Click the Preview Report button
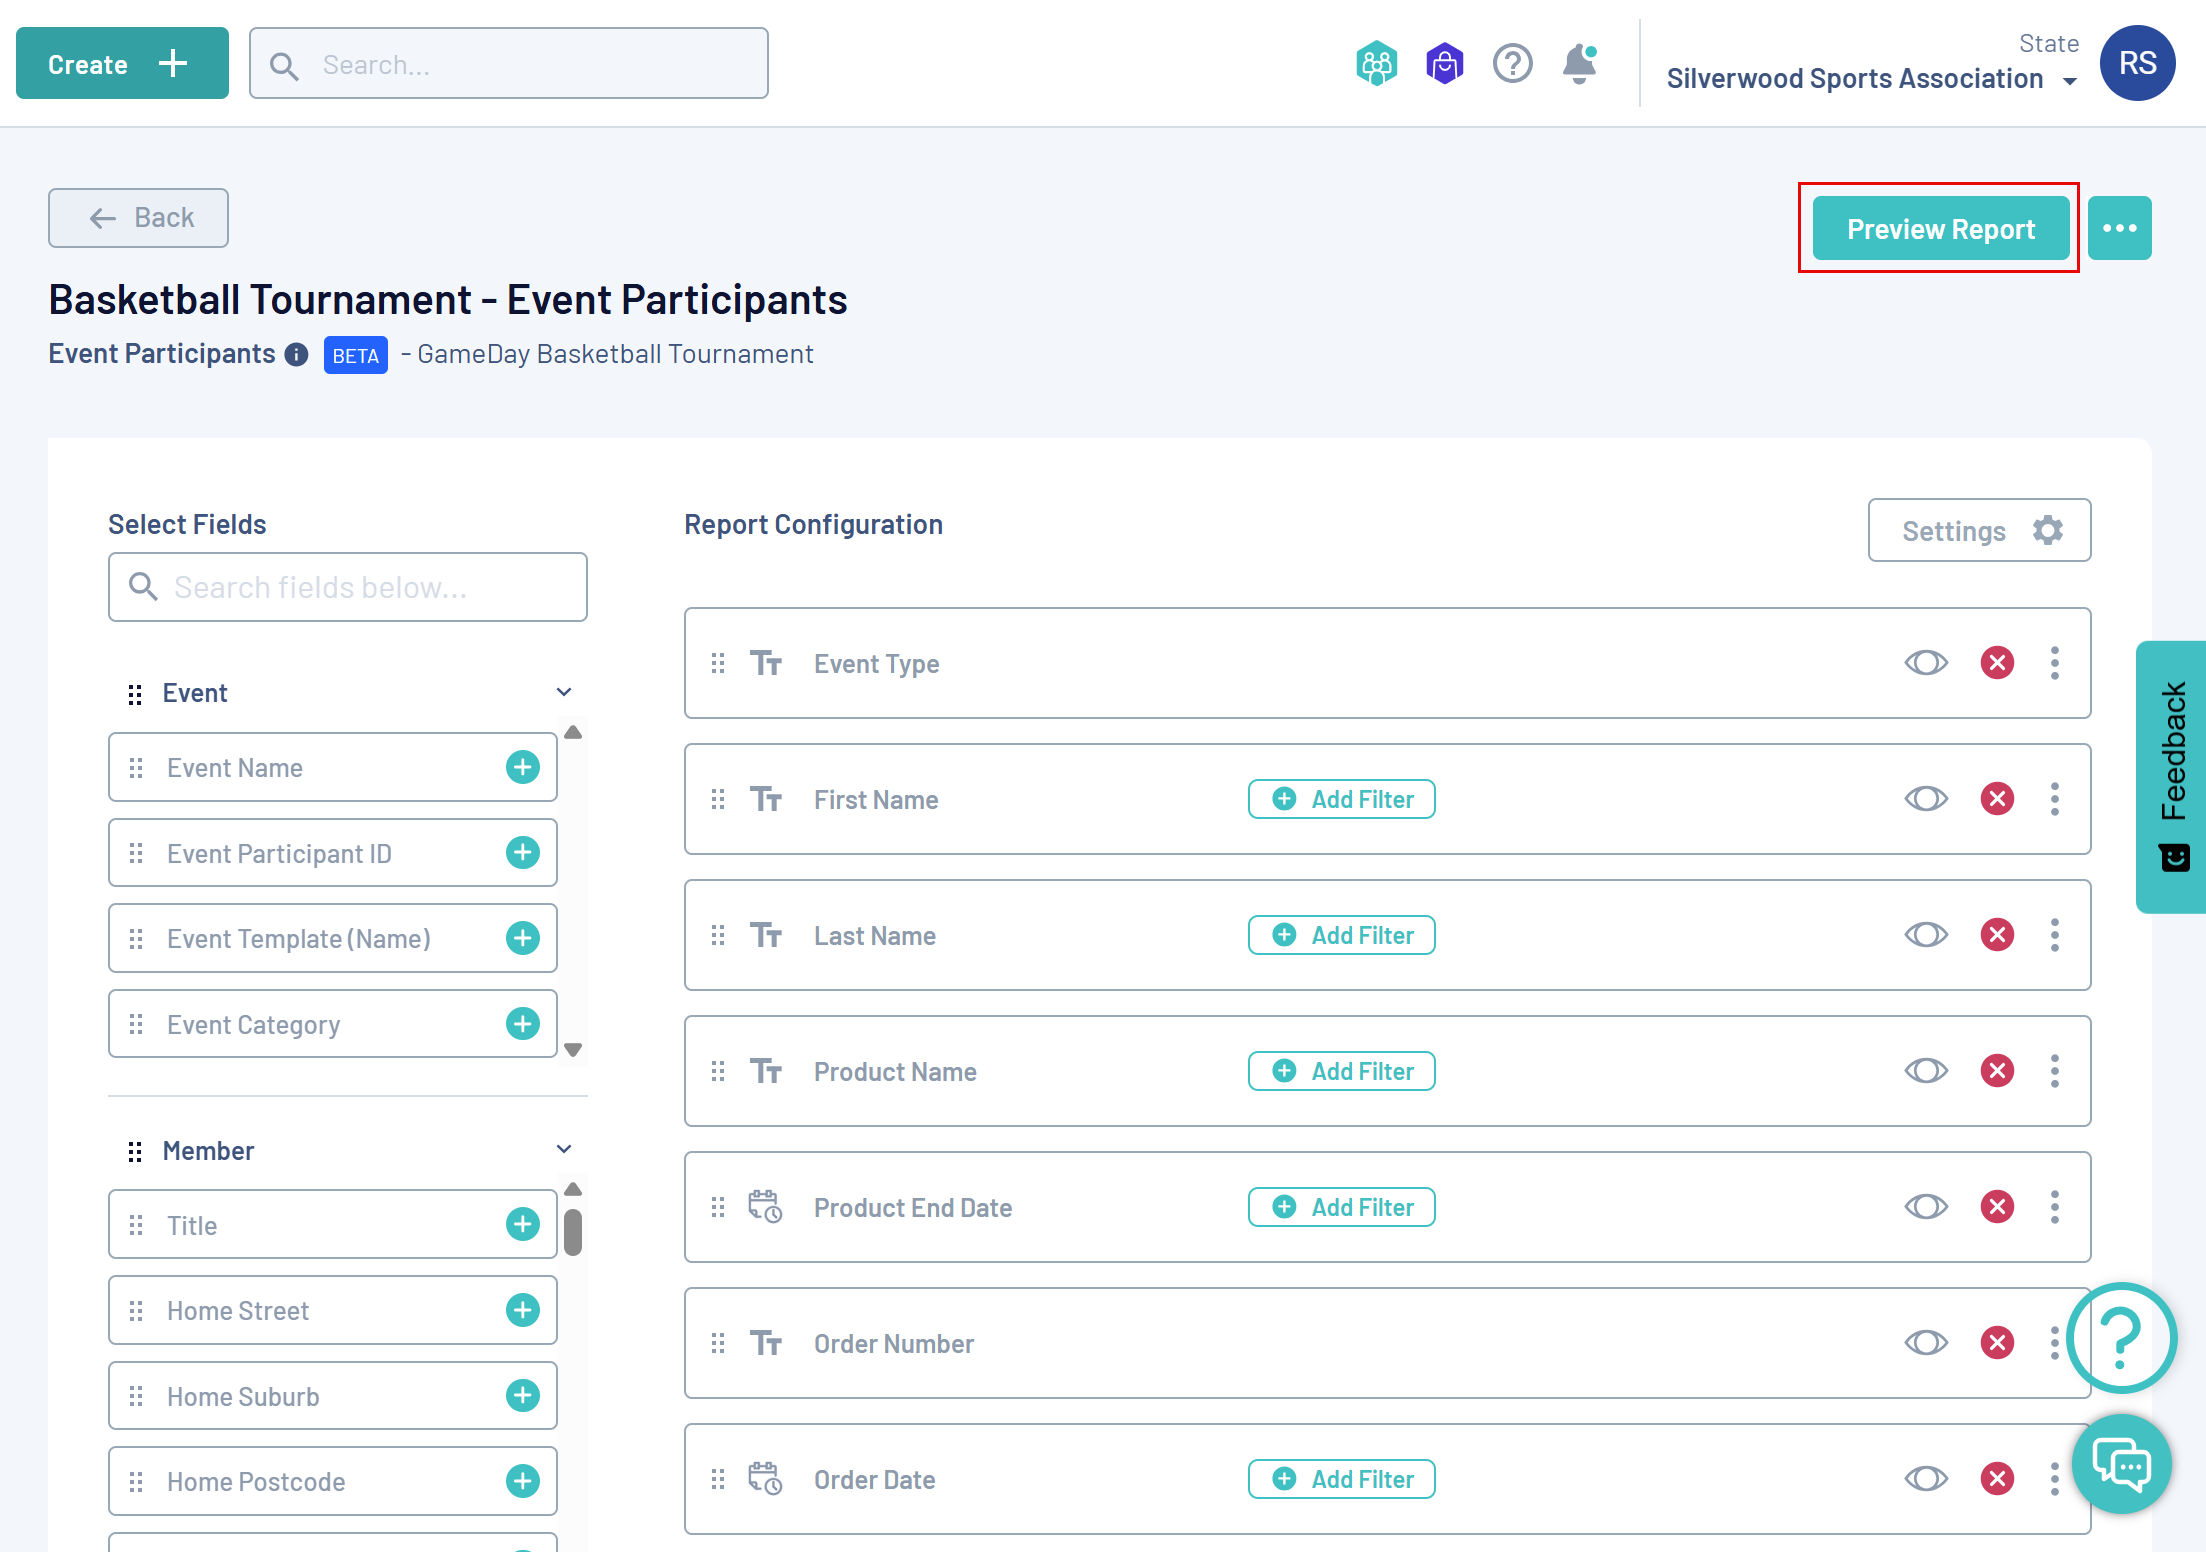The image size is (2206, 1552). click(1940, 229)
